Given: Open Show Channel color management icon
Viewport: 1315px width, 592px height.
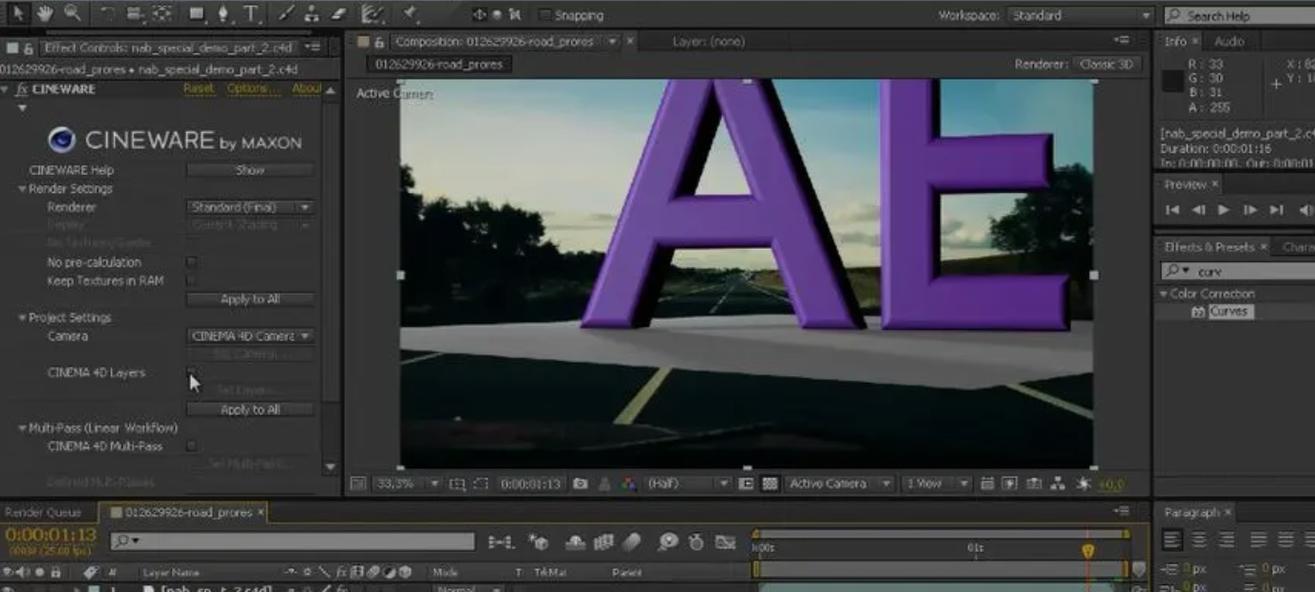Looking at the screenshot, I should point(628,484).
